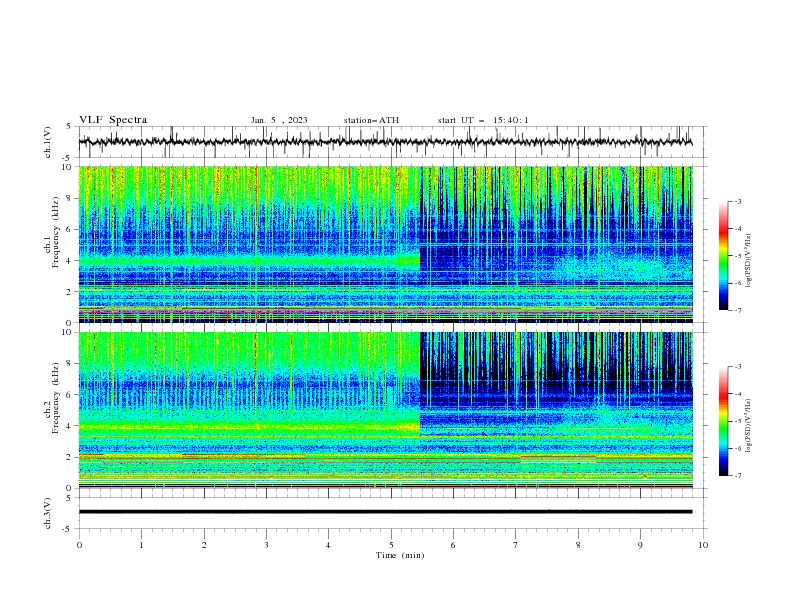The image size is (792, 612).
Task: Click the ch.1 spectrogram color scale bar
Action: [x=723, y=256]
